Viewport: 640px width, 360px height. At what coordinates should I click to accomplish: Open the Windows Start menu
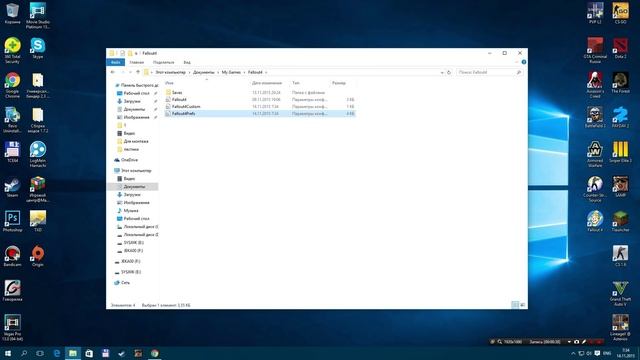(x=8, y=353)
